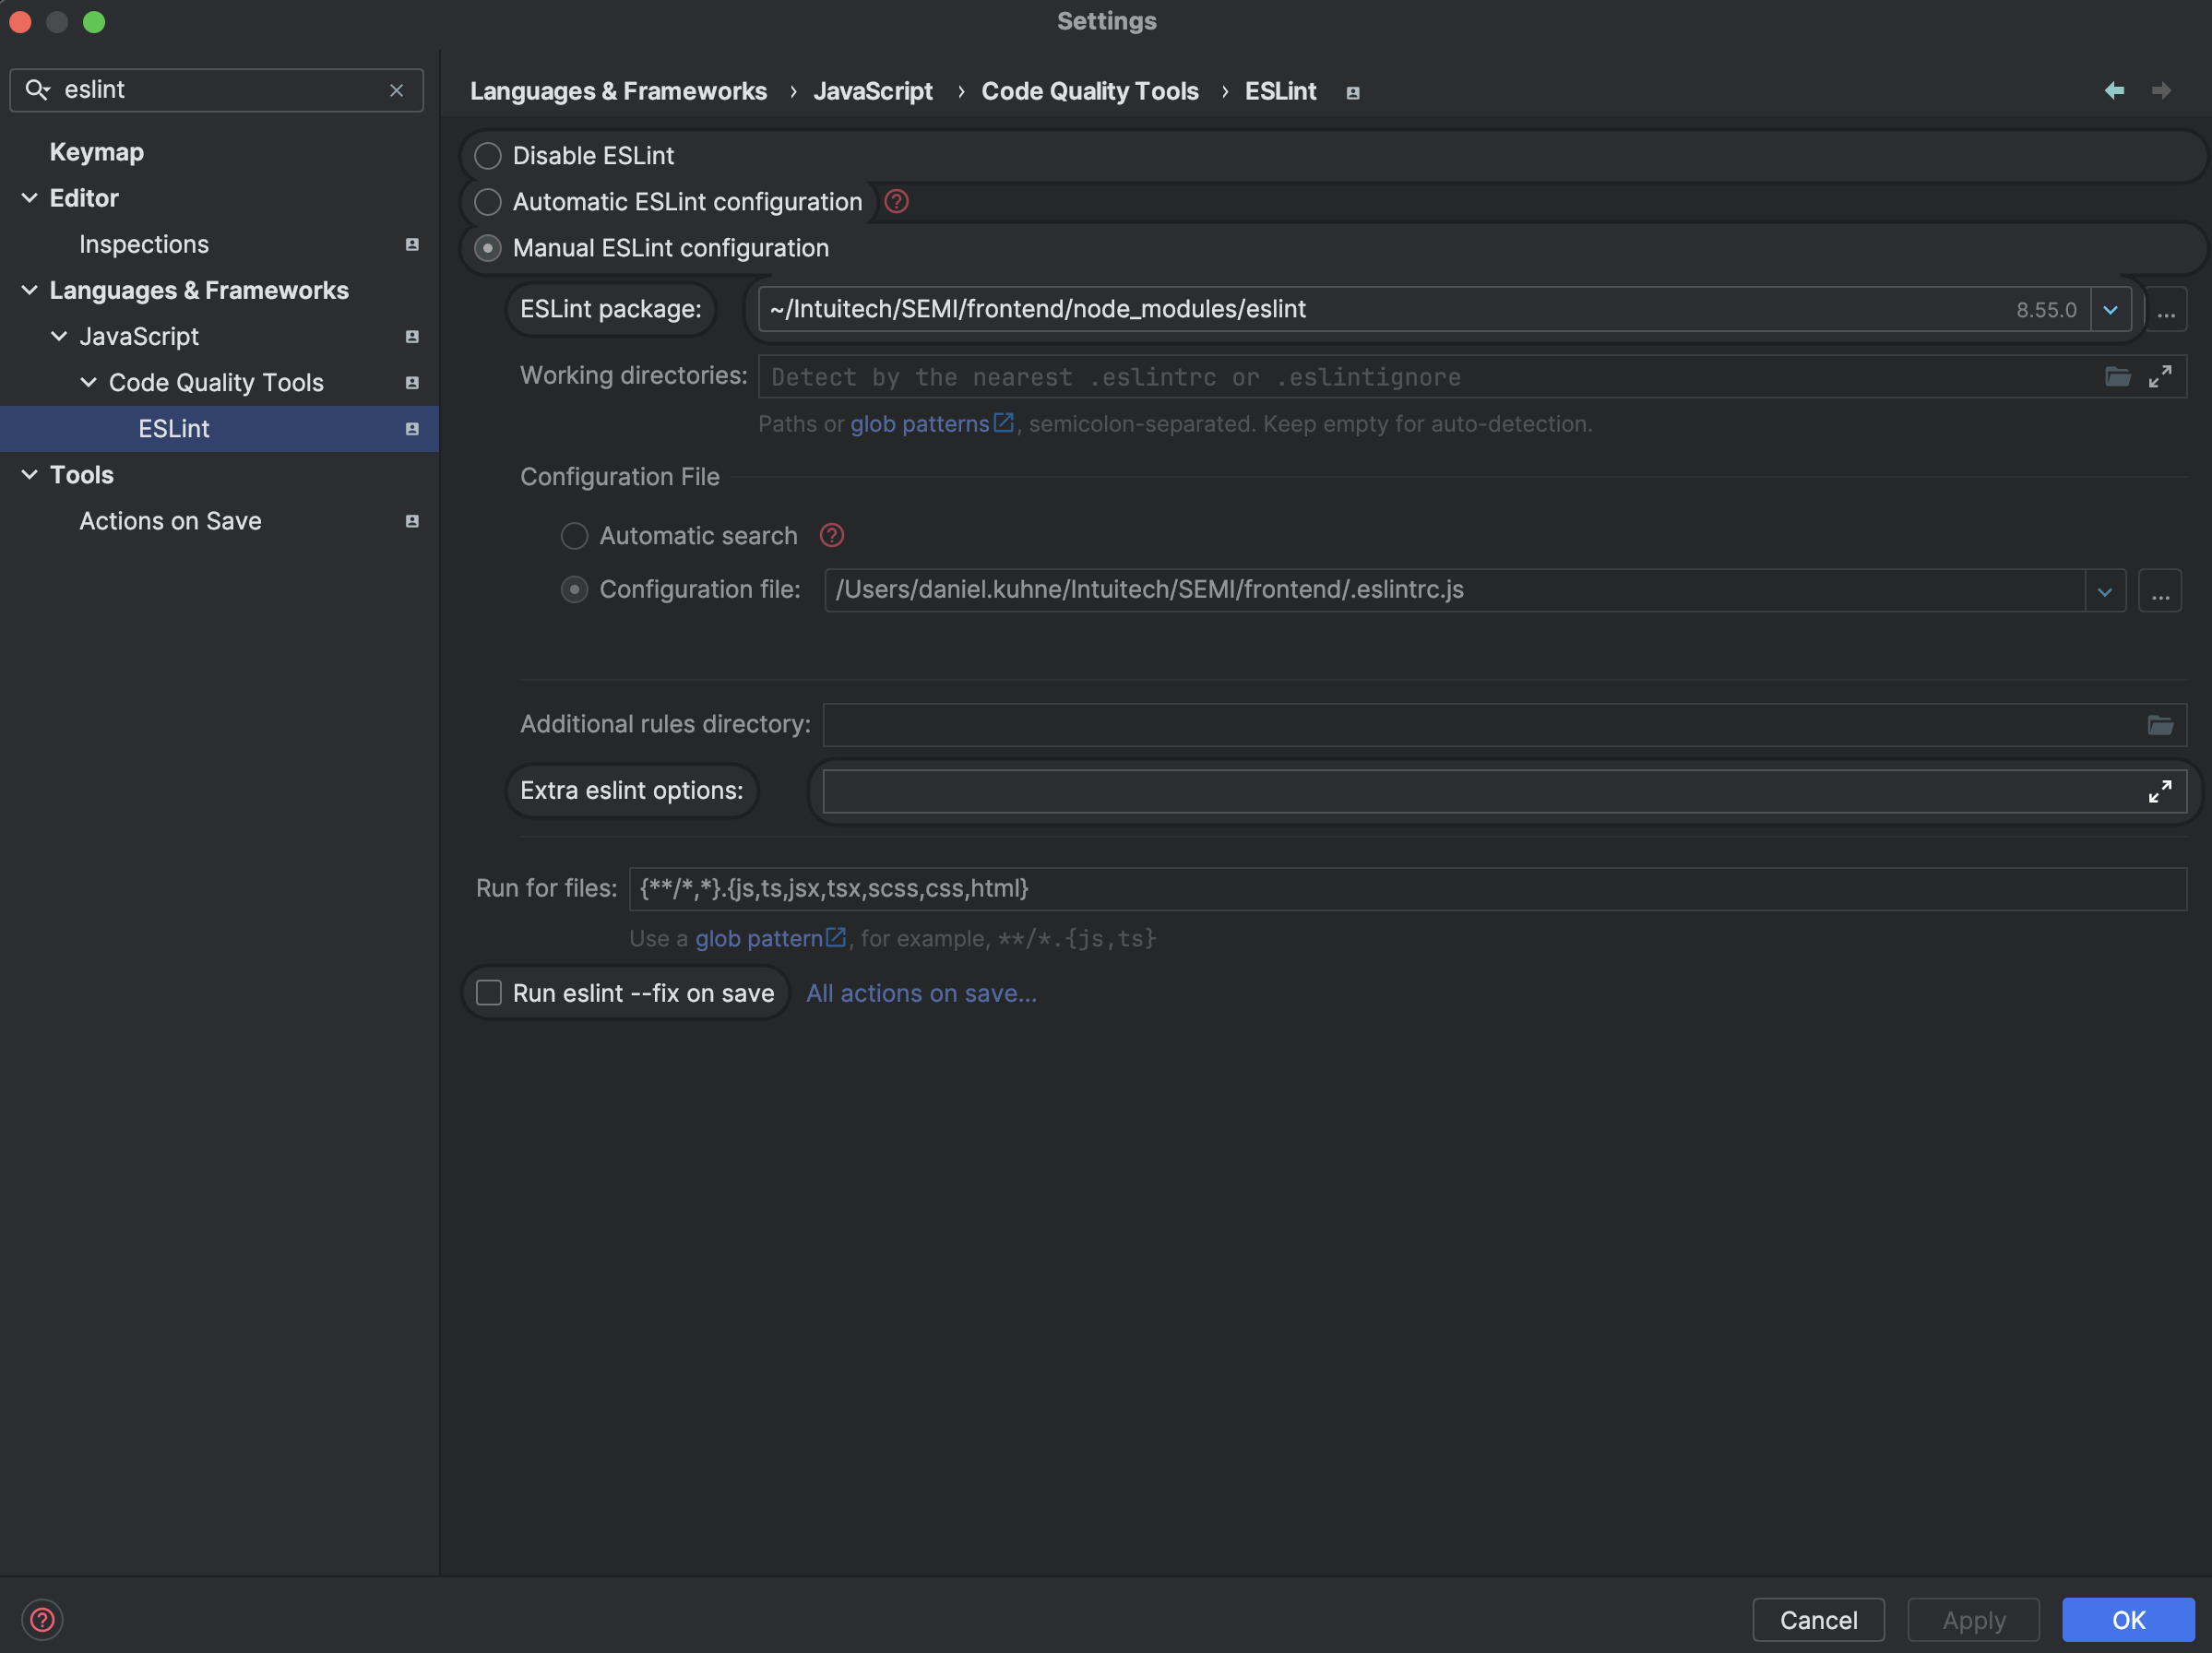Select the Automatic search option
Image resolution: width=2212 pixels, height=1653 pixels.
pyautogui.click(x=574, y=536)
